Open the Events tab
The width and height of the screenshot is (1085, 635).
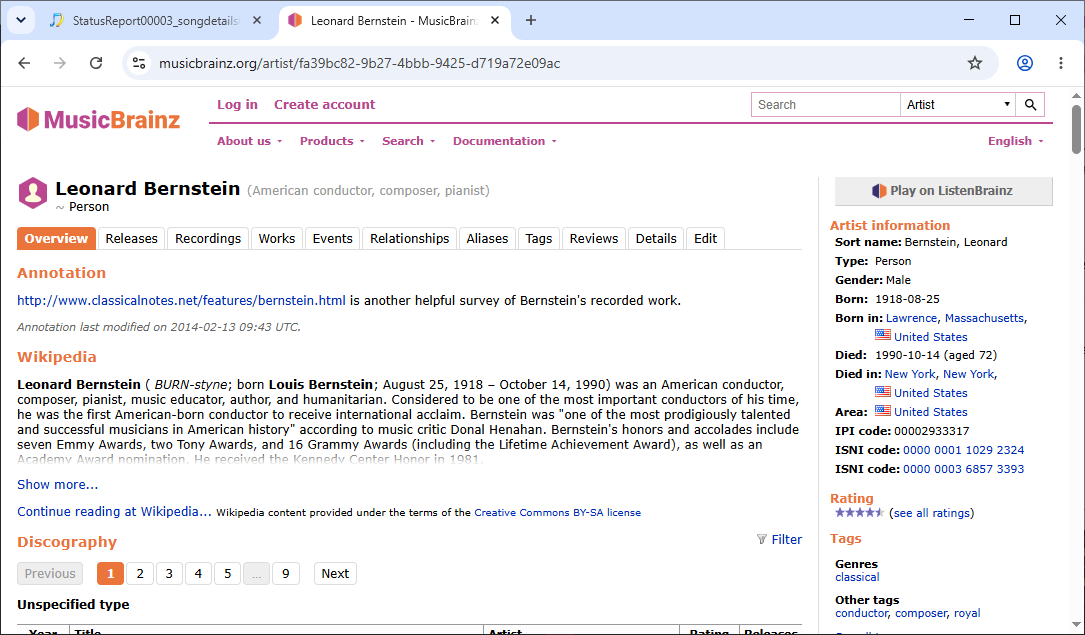[x=332, y=239]
